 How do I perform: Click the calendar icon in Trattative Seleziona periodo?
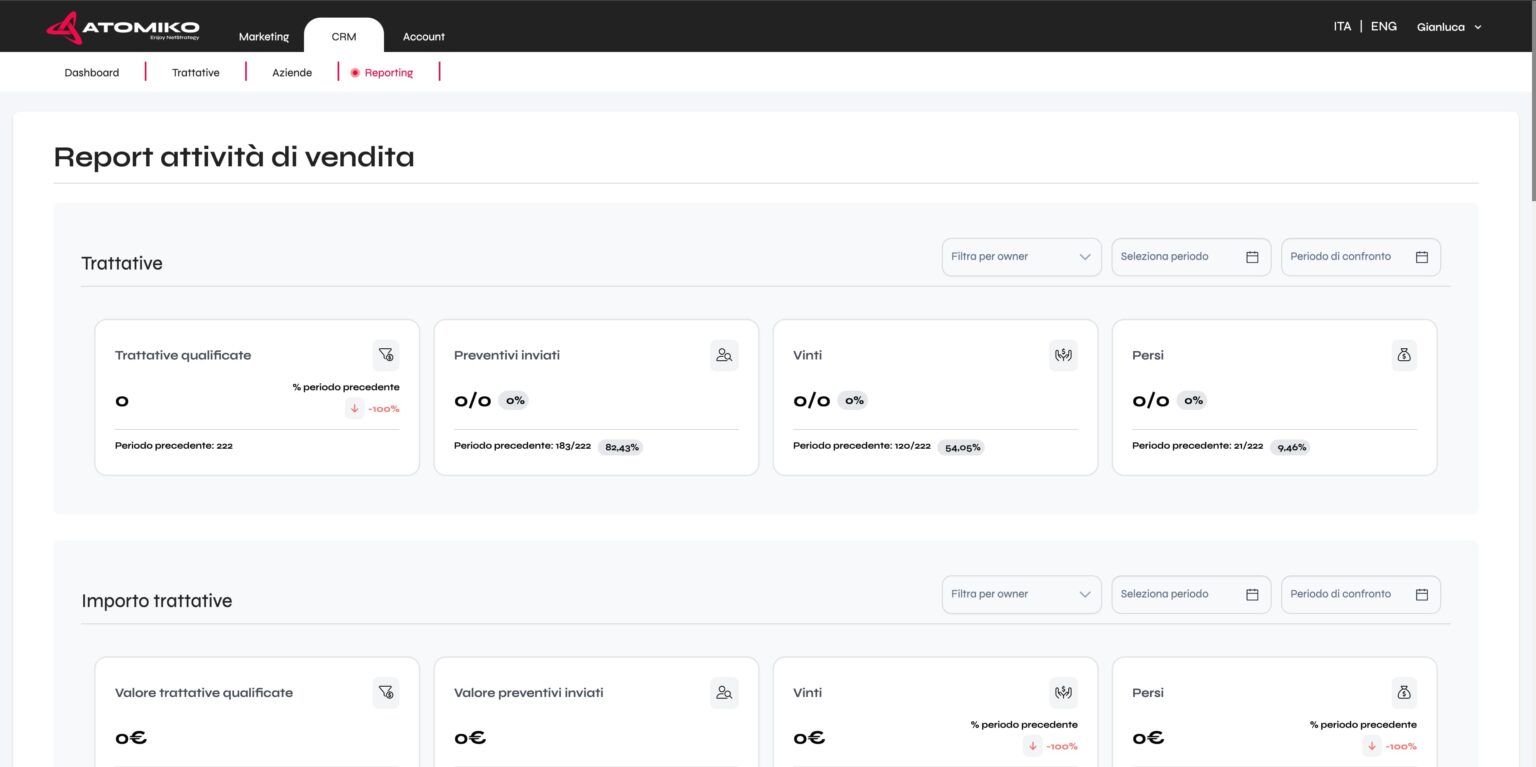point(1252,257)
